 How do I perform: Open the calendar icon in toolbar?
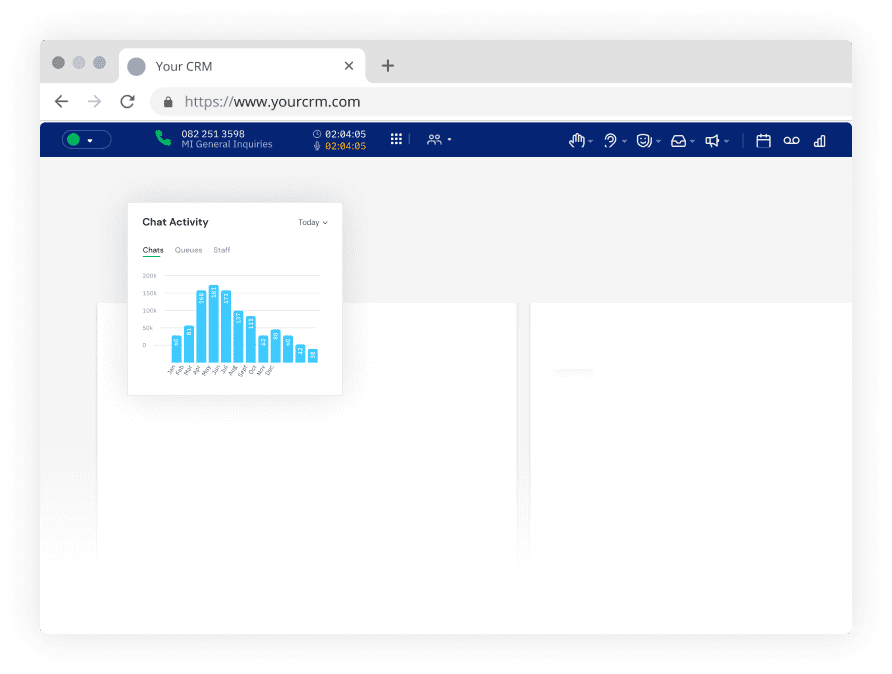point(763,141)
